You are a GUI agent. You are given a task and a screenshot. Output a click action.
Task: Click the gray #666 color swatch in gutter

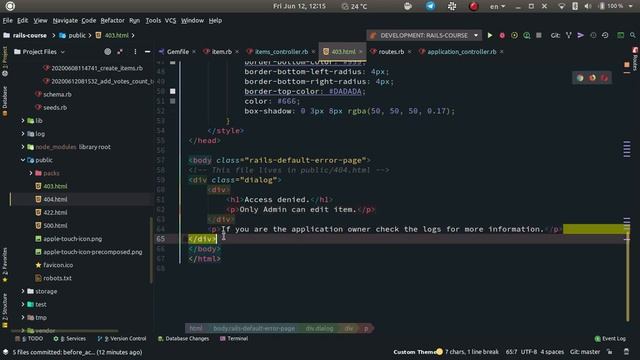coord(173,101)
